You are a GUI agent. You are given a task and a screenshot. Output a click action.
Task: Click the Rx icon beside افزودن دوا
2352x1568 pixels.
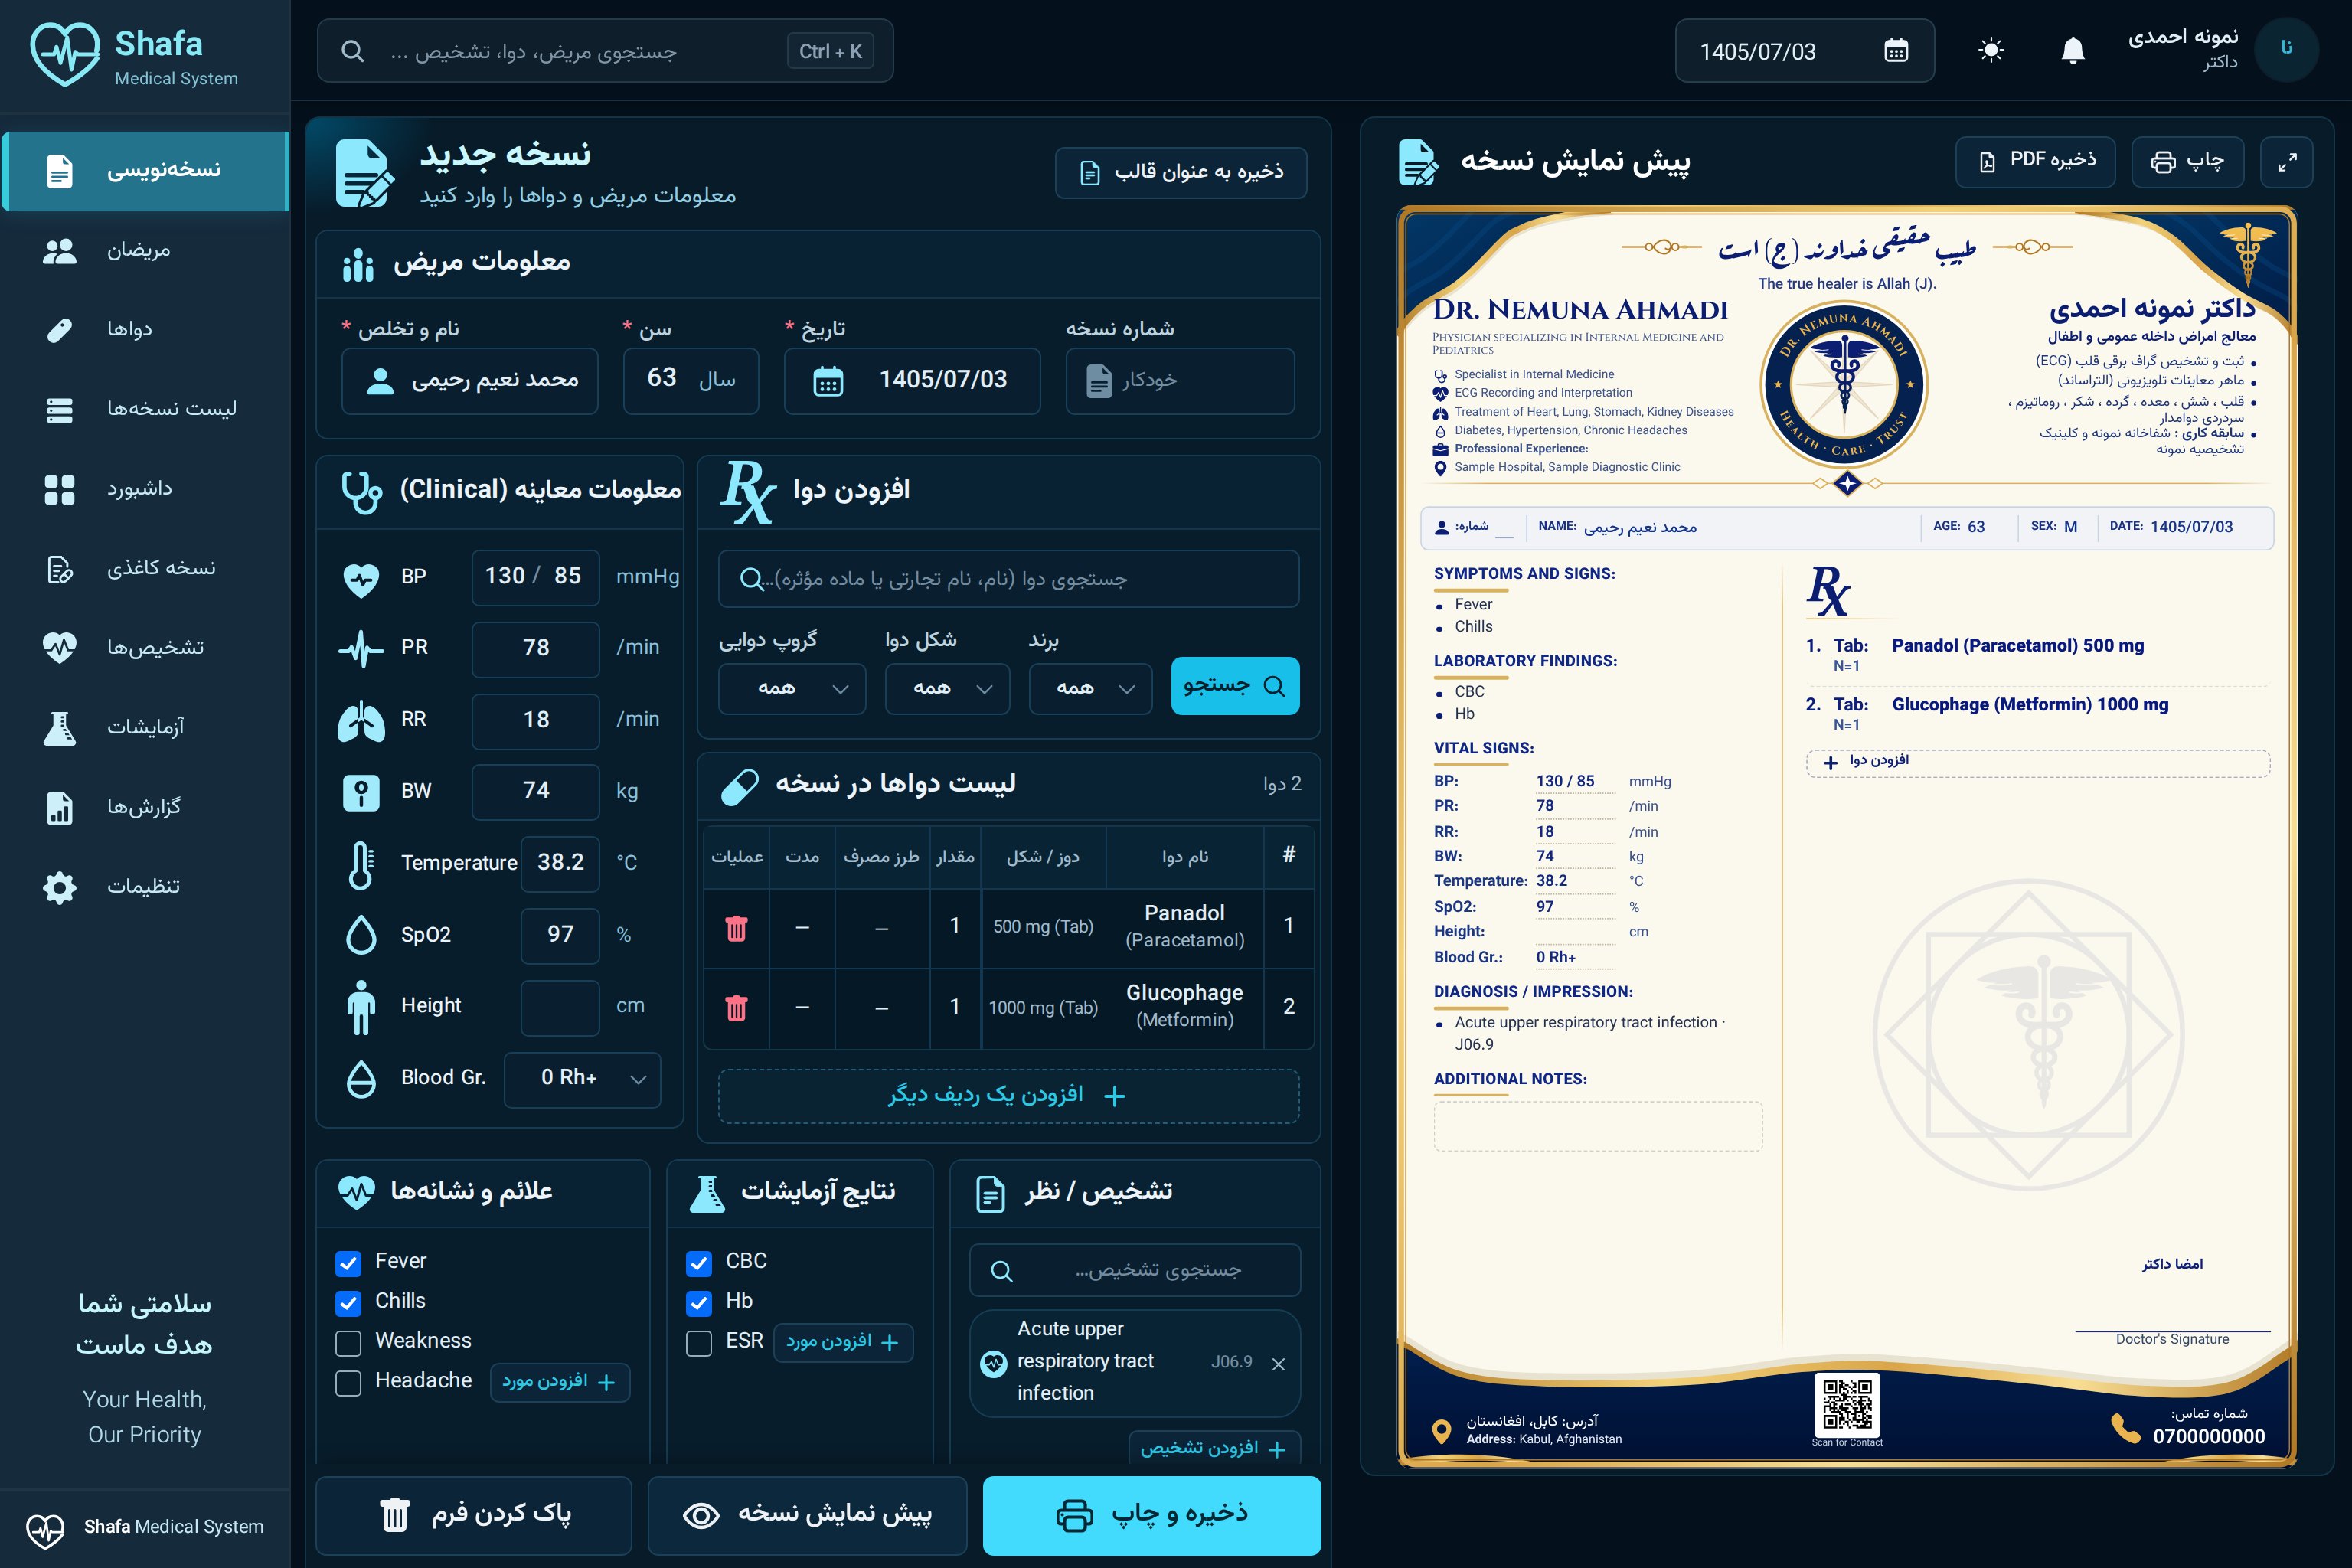(749, 491)
